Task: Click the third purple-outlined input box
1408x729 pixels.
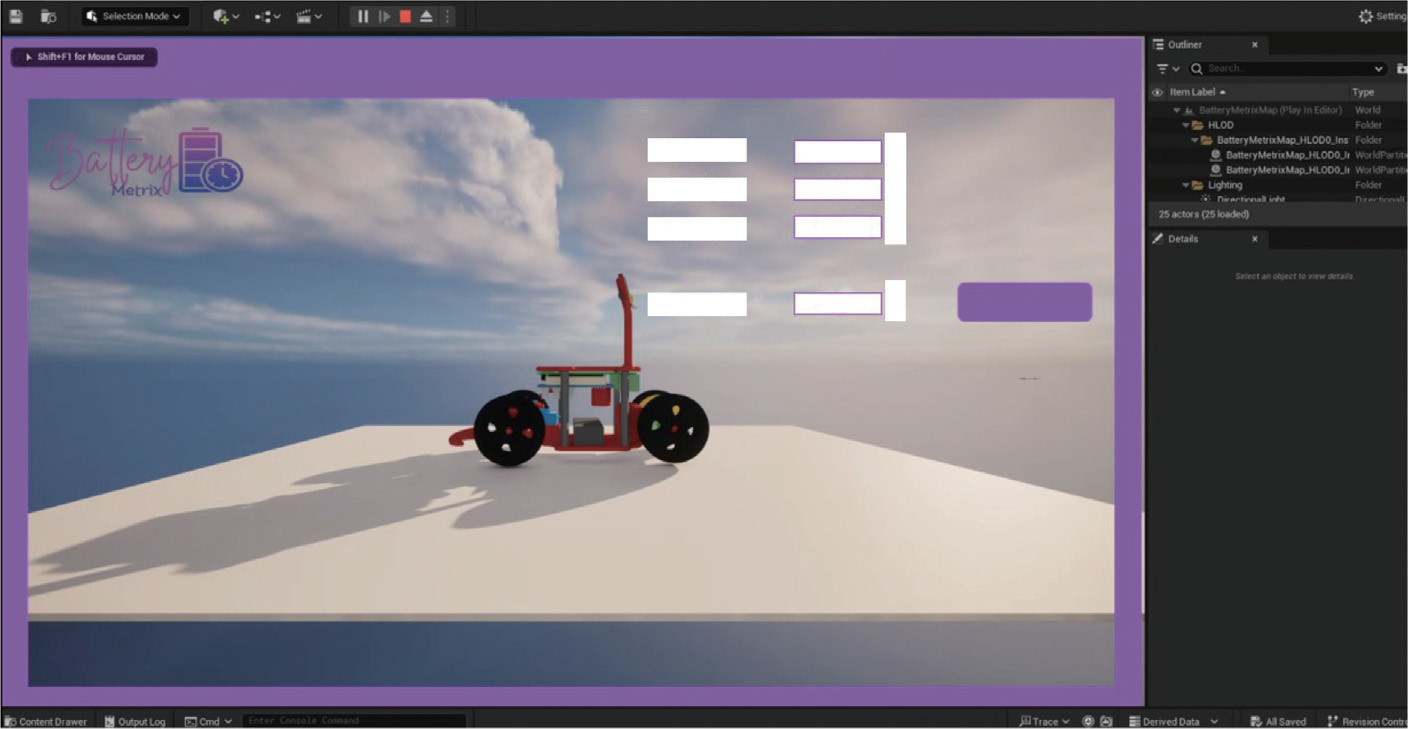Action: pos(838,227)
